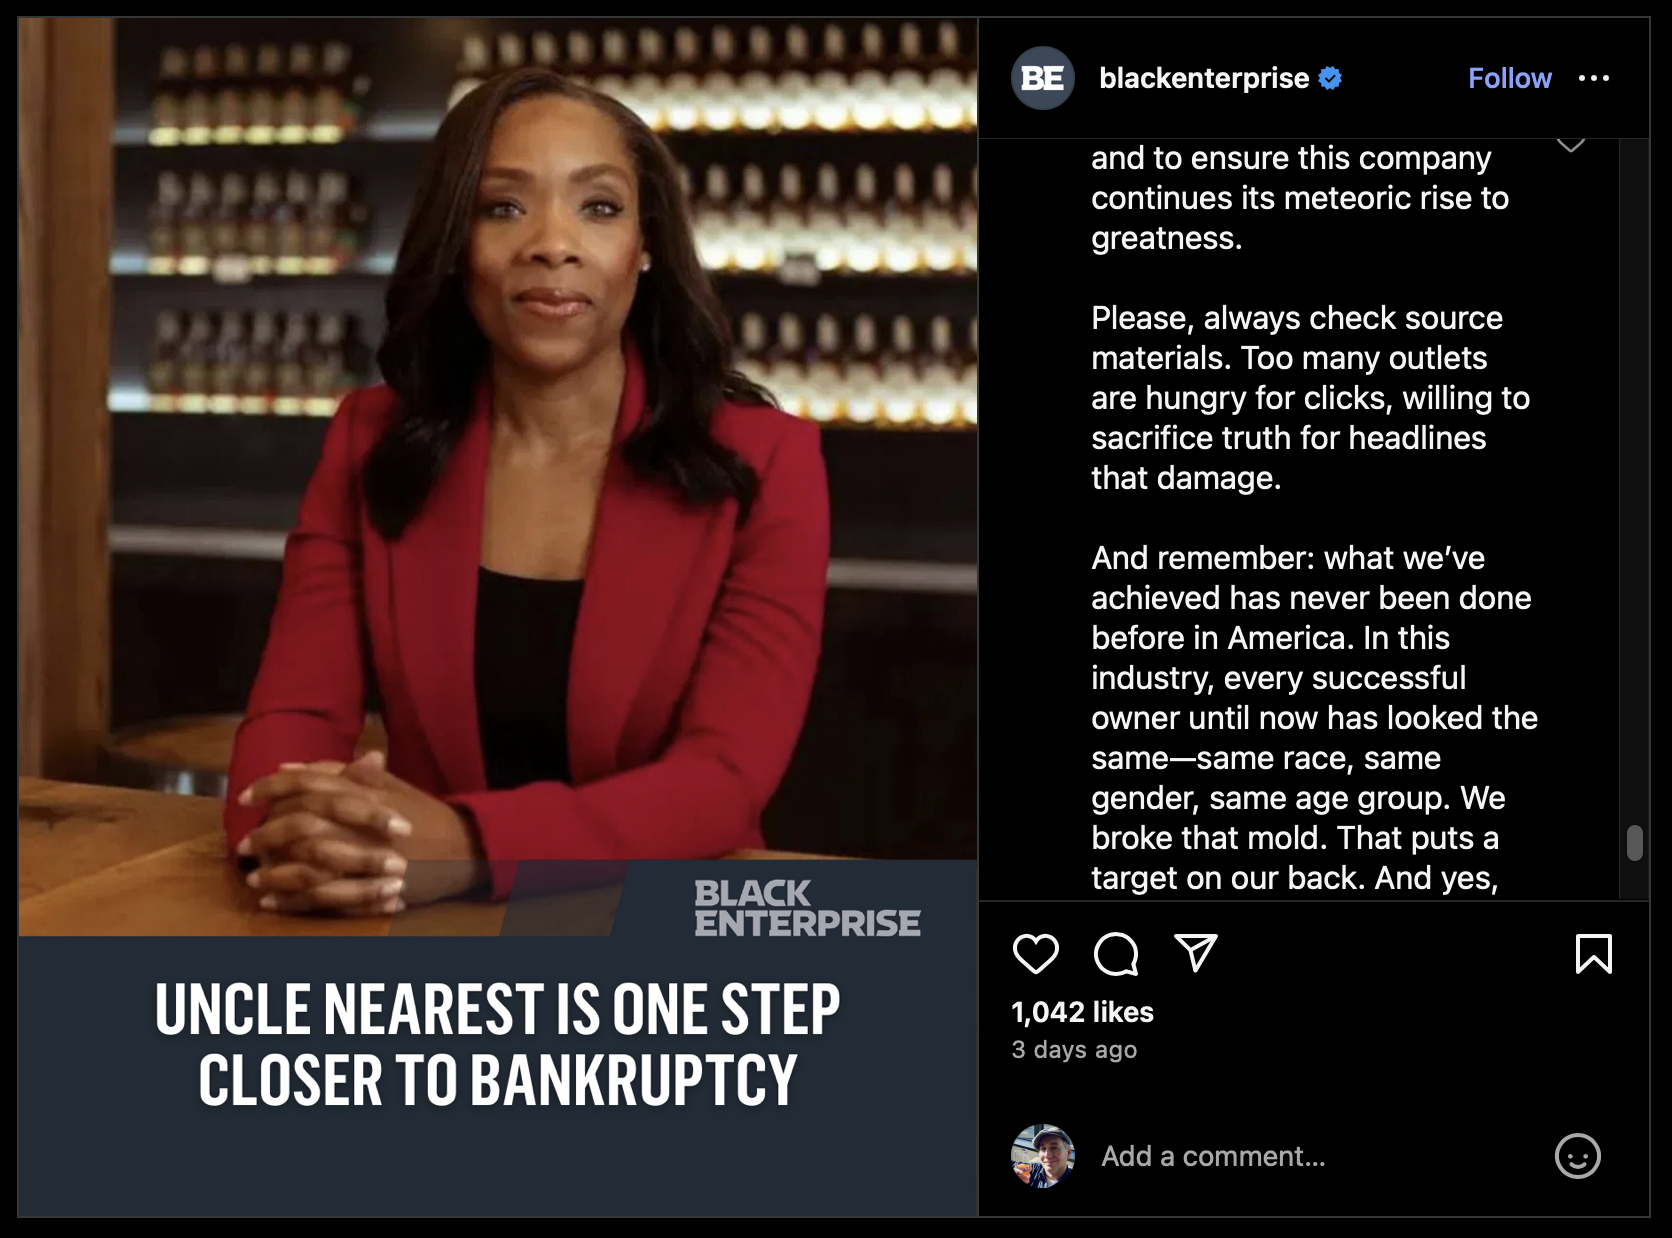Click the 'Uncle Nearest' bankruptcy headline text
Viewport: 1672px width, 1238px height.
(498, 1045)
